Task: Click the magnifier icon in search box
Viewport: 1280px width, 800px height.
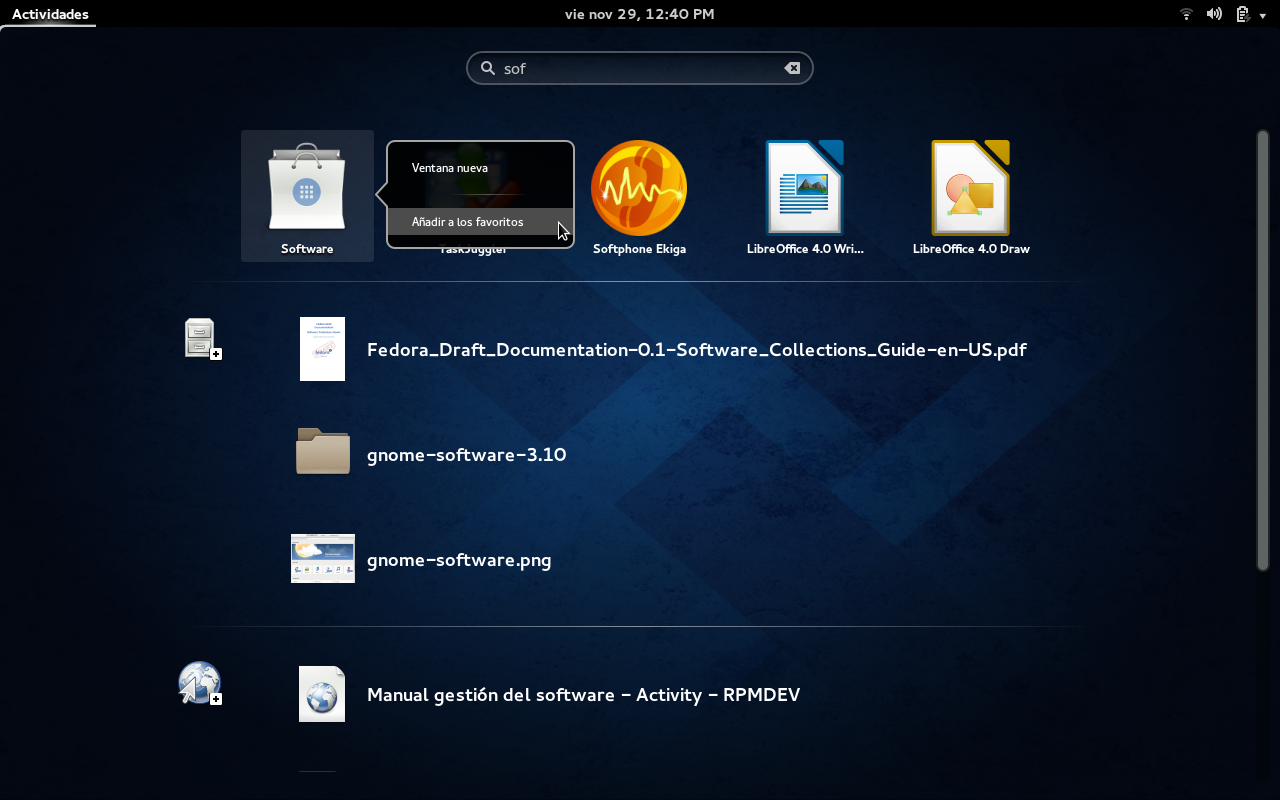Action: click(x=488, y=68)
